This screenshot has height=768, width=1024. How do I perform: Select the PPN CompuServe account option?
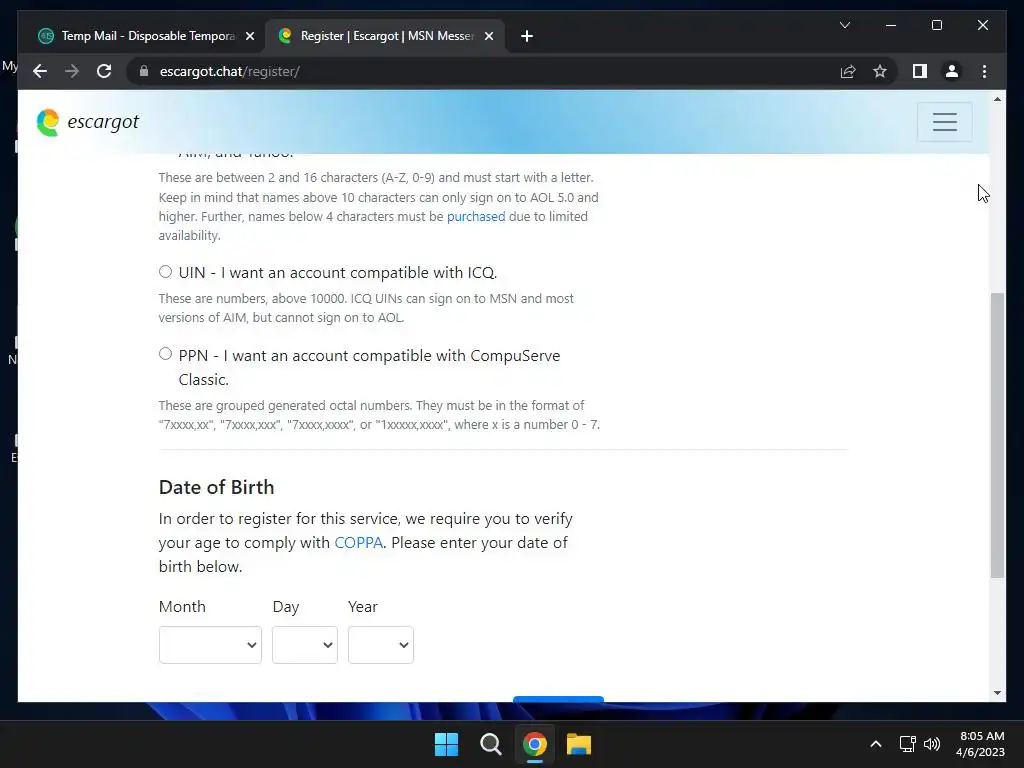165,354
